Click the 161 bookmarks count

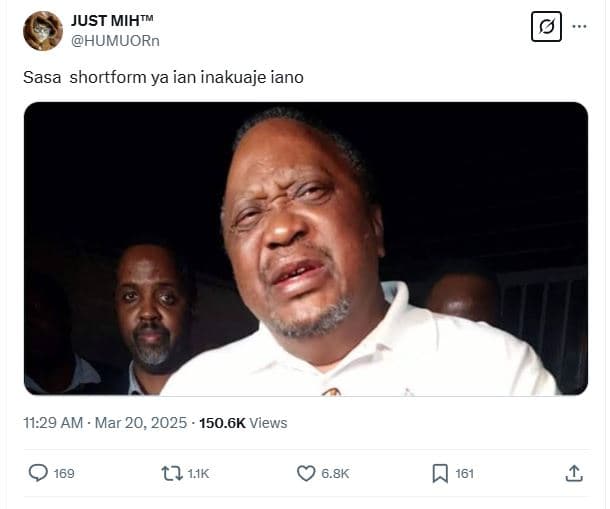point(464,474)
